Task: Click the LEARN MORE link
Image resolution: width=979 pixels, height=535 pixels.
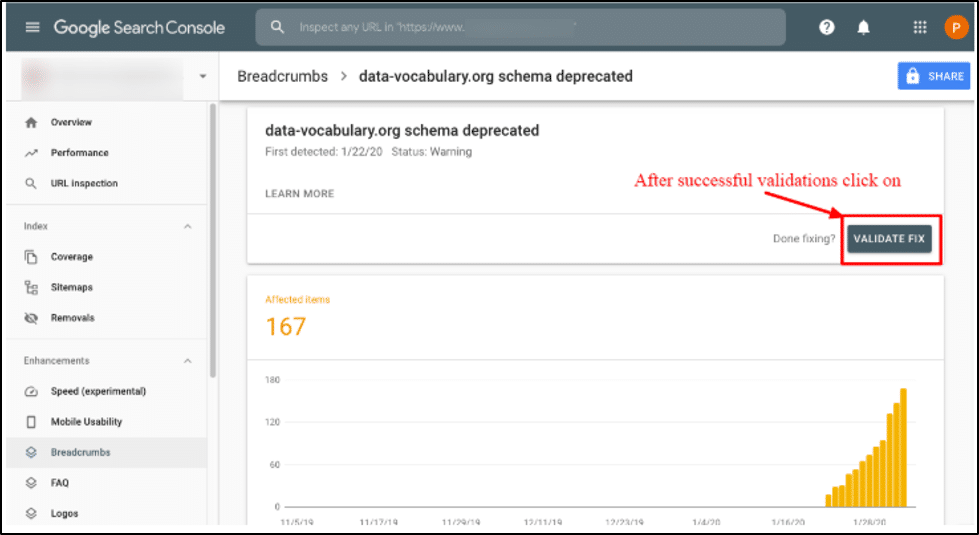Action: tap(300, 194)
